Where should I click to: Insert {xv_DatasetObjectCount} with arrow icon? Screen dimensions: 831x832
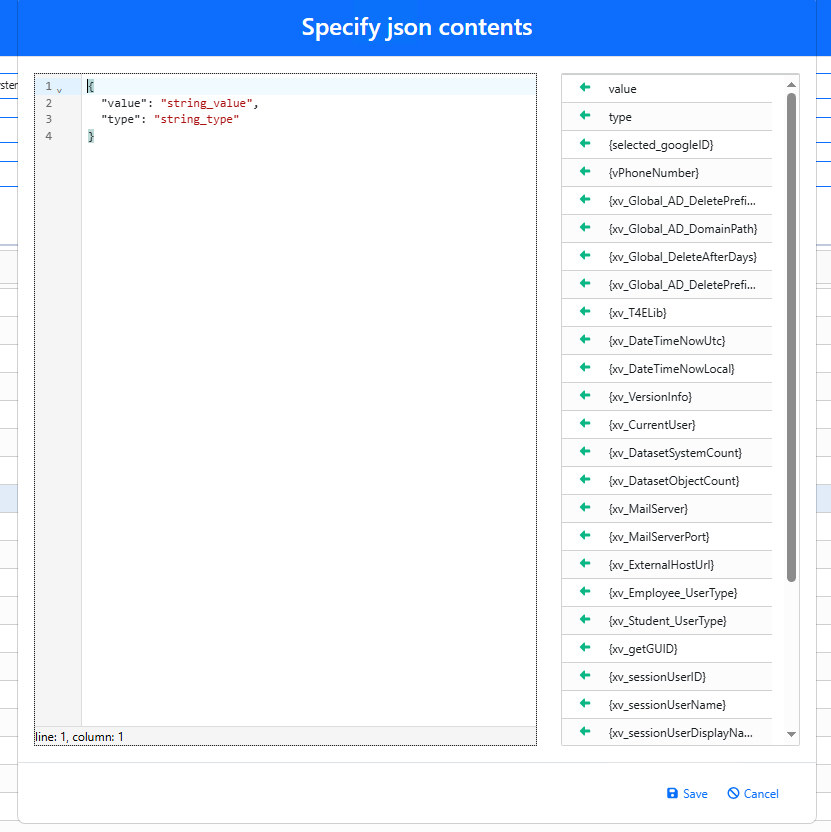coord(585,480)
